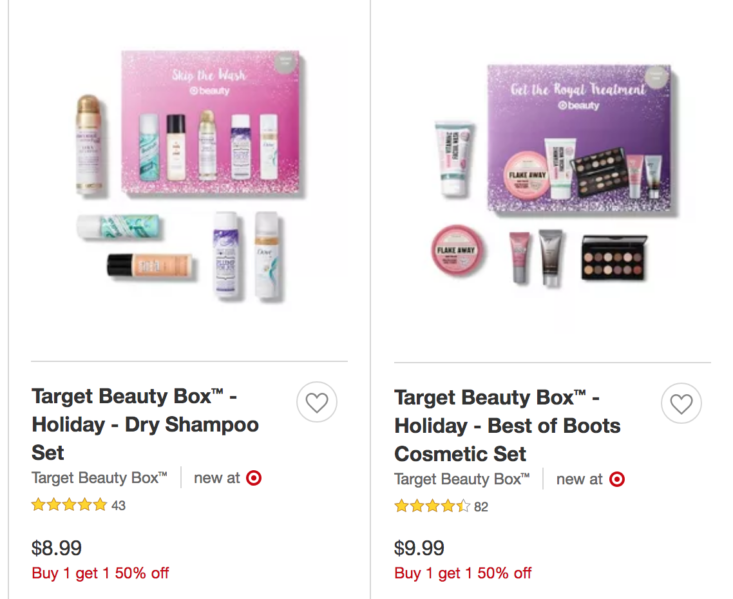Click Target bullseye logo under Dry Shampoo Set

click(x=254, y=478)
